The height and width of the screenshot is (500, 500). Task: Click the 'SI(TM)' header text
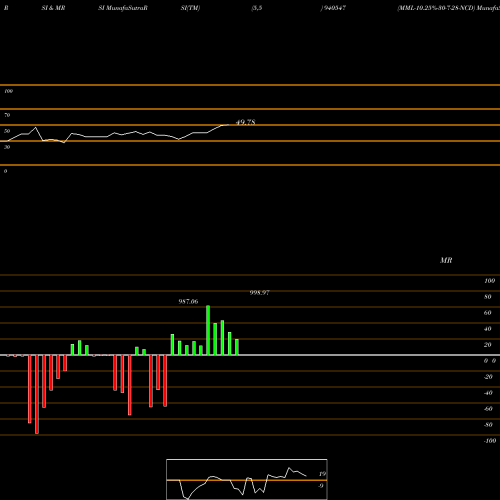(190, 8)
